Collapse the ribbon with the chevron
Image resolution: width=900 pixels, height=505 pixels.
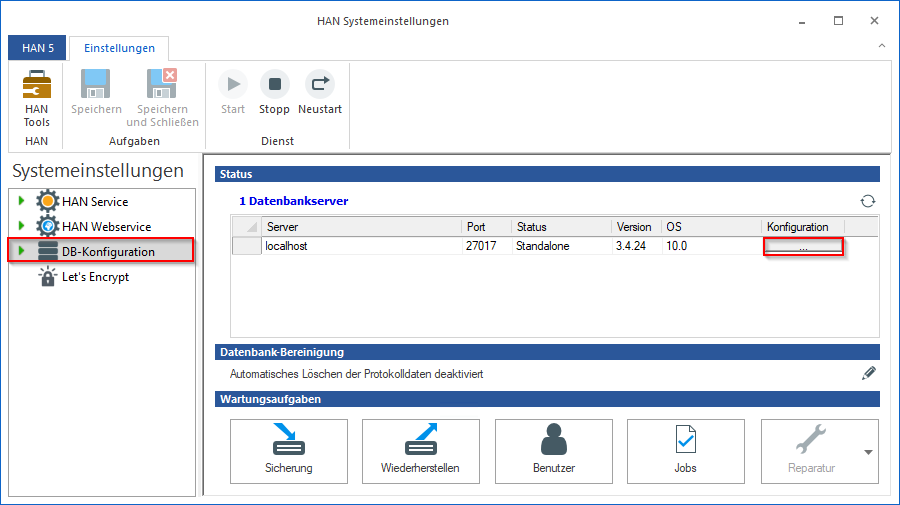click(881, 46)
